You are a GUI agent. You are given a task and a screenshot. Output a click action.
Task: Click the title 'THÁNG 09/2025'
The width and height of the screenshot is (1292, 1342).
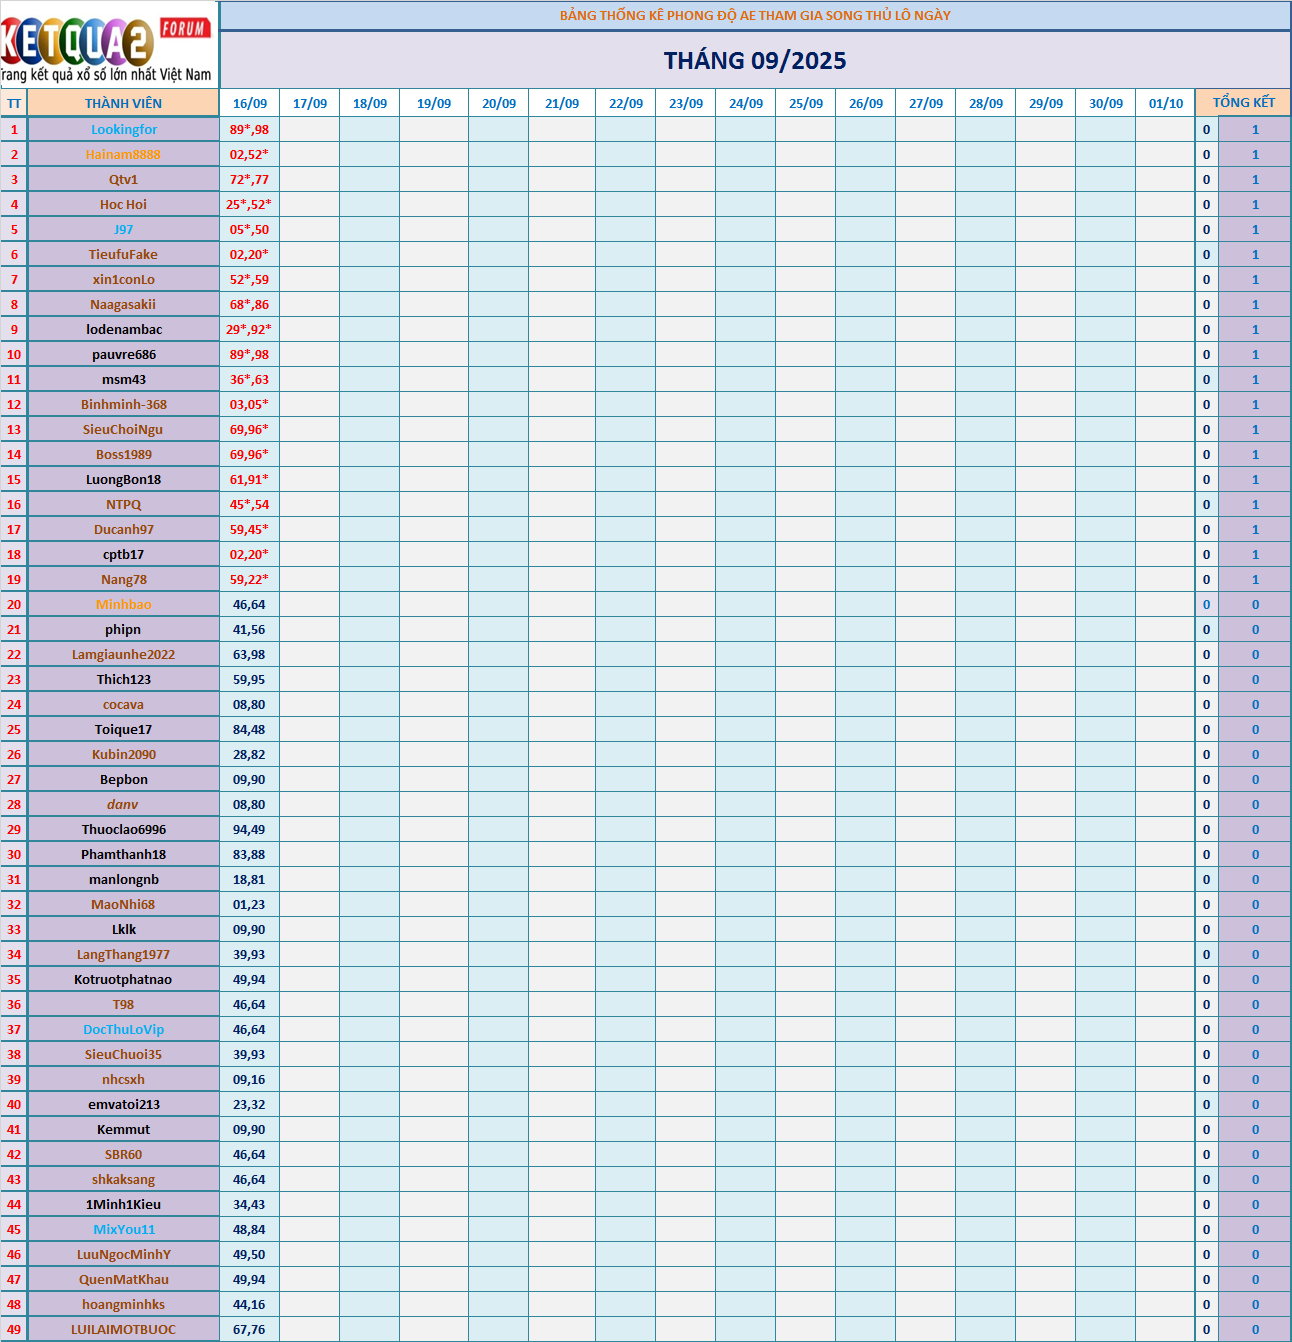click(x=755, y=60)
